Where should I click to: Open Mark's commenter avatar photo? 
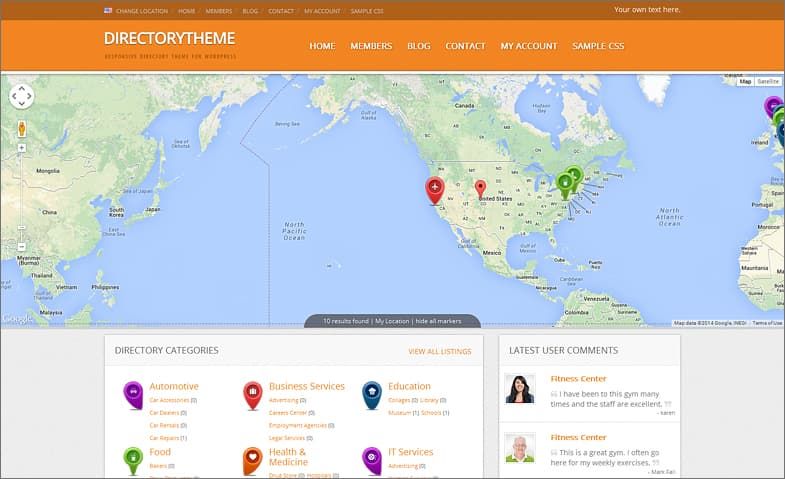(520, 447)
